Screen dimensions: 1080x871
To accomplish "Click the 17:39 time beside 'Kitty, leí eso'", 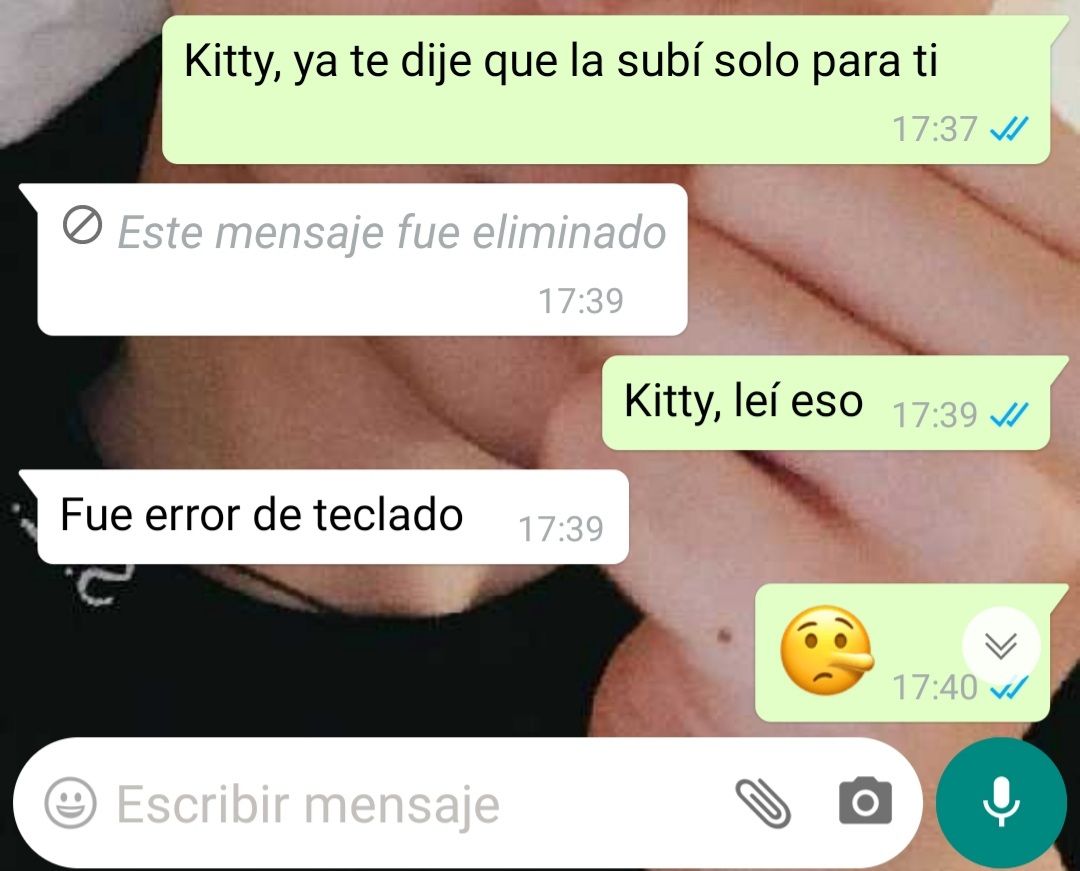I will [x=935, y=414].
